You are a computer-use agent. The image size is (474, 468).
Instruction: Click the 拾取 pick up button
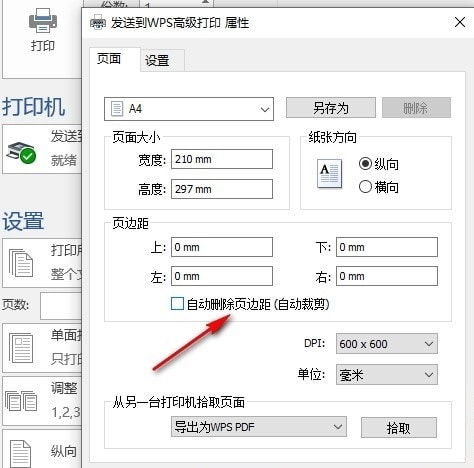tap(399, 428)
